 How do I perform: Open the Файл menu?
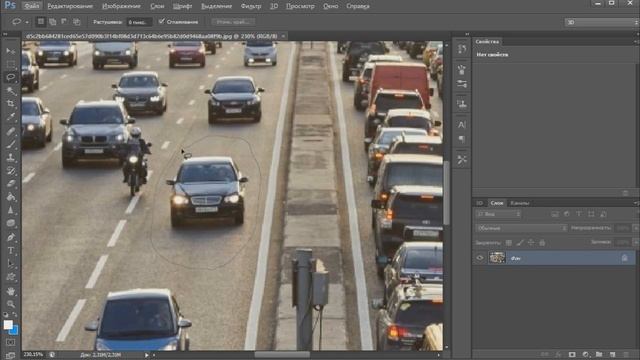31,6
